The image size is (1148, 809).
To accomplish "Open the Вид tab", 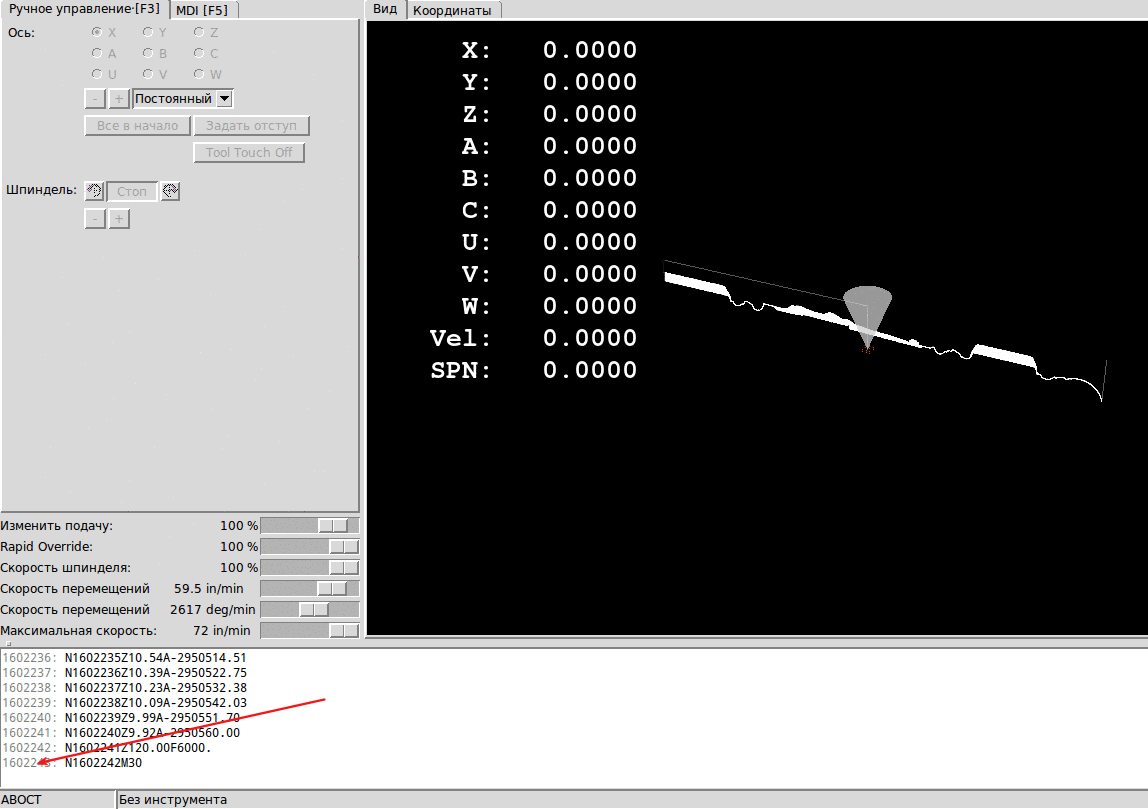I will 384,9.
